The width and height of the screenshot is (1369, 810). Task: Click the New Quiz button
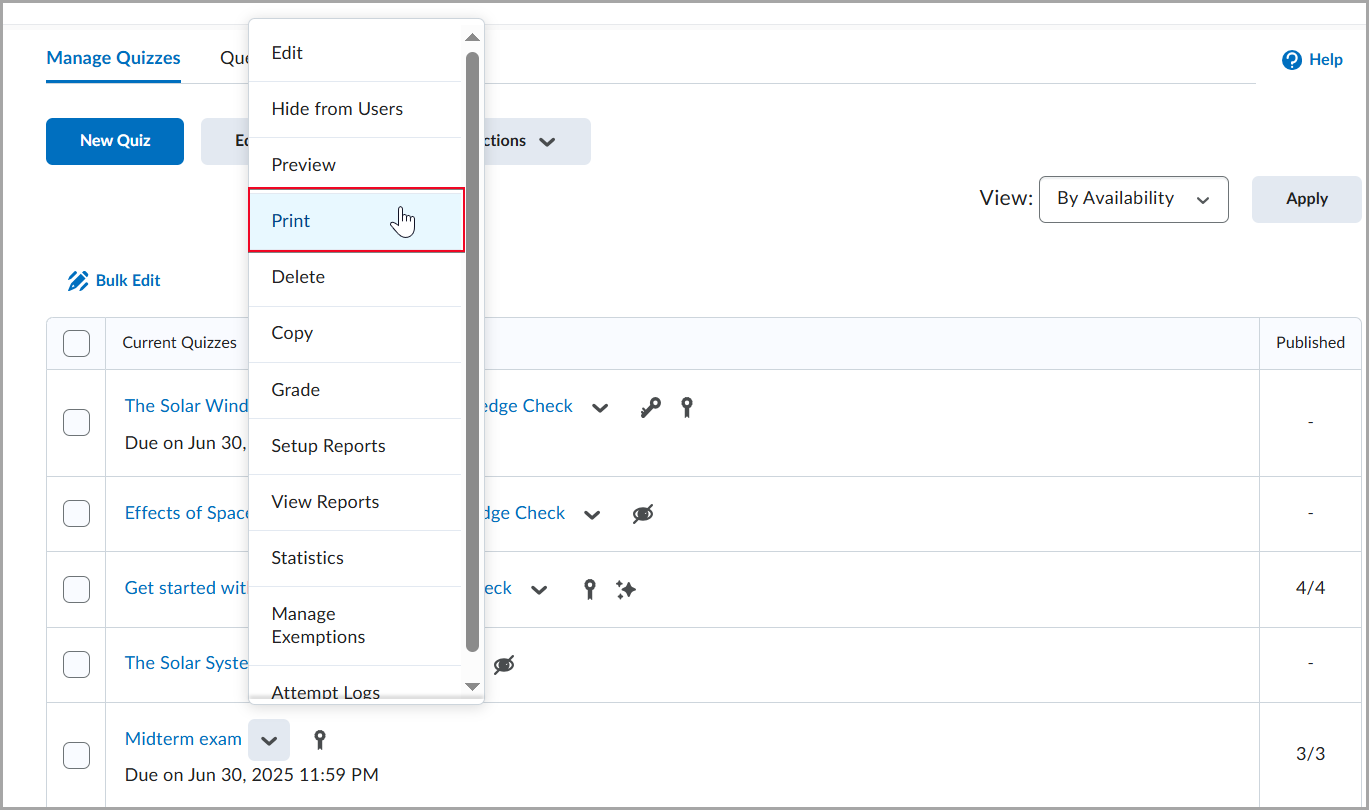click(114, 141)
